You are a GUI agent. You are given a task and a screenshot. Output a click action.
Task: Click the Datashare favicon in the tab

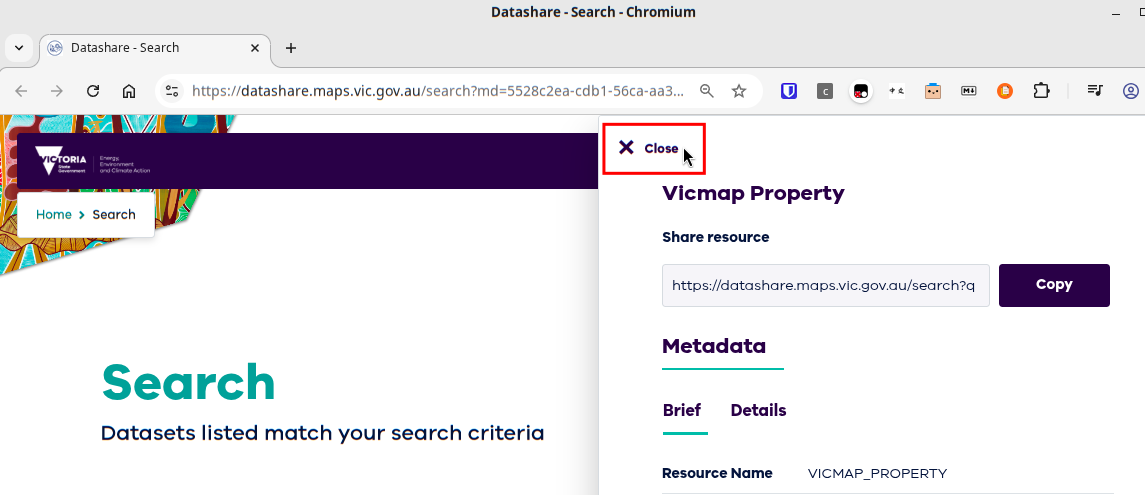point(55,47)
